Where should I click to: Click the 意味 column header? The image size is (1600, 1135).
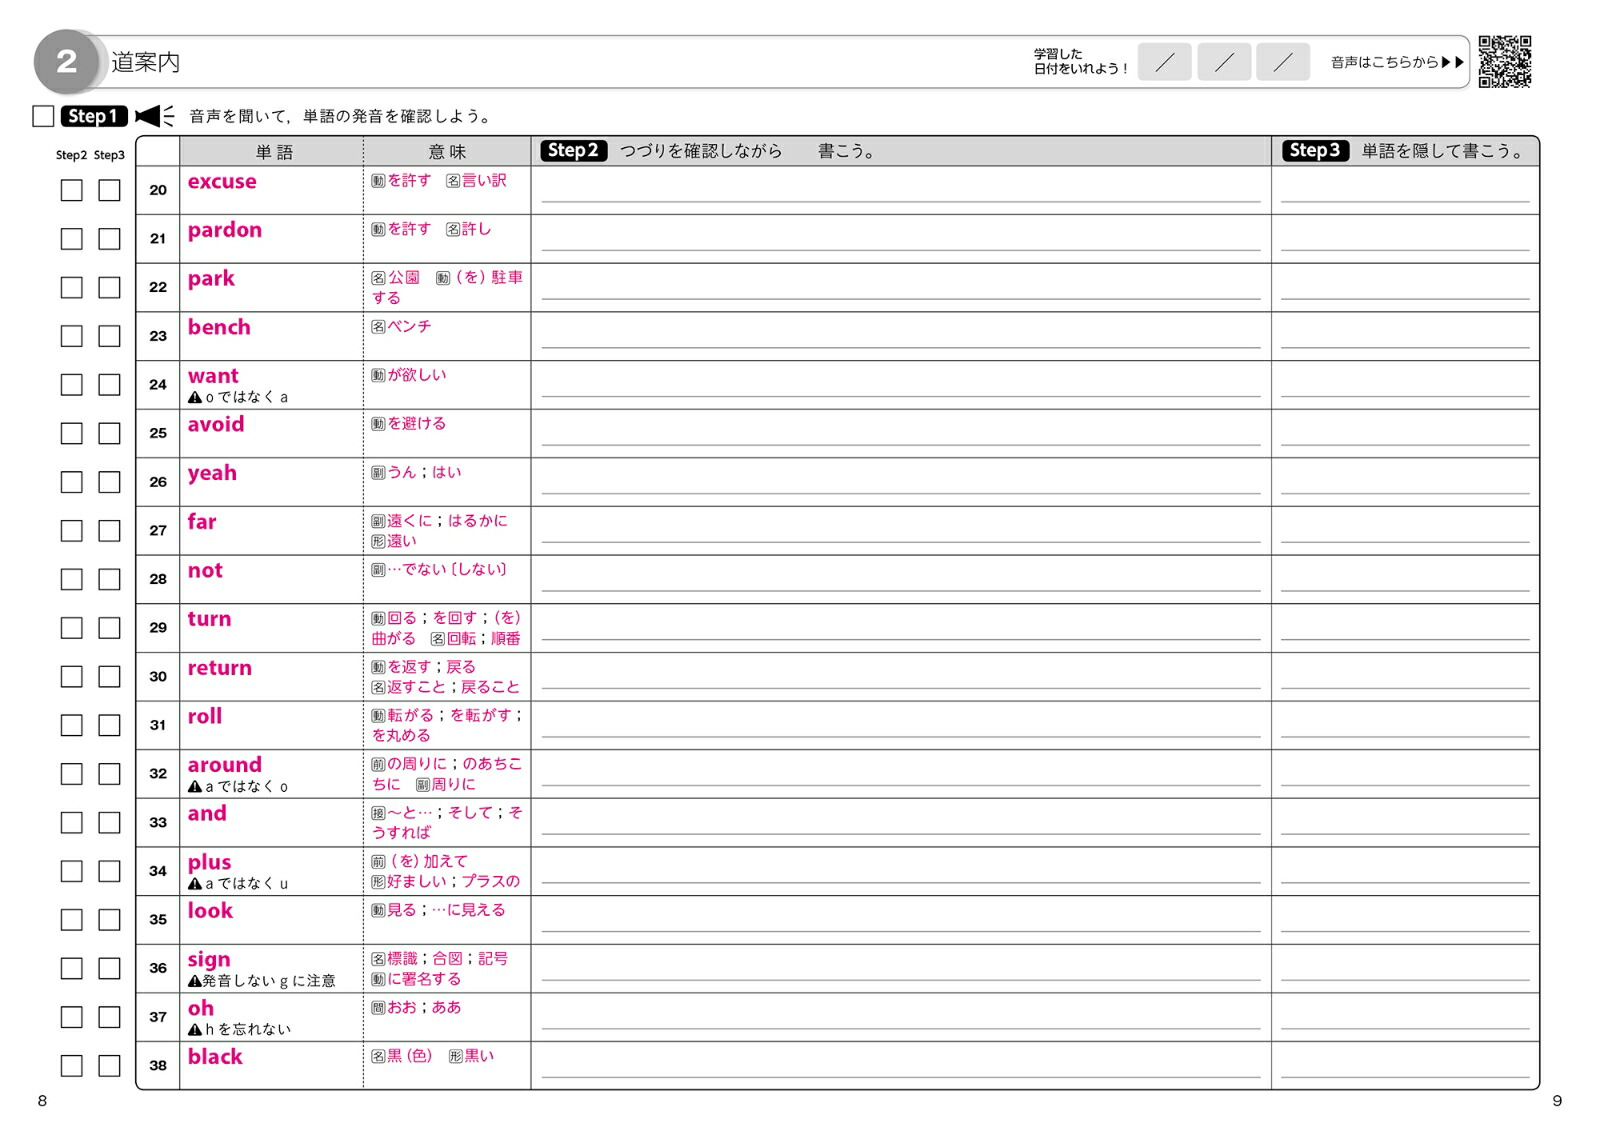click(x=447, y=152)
